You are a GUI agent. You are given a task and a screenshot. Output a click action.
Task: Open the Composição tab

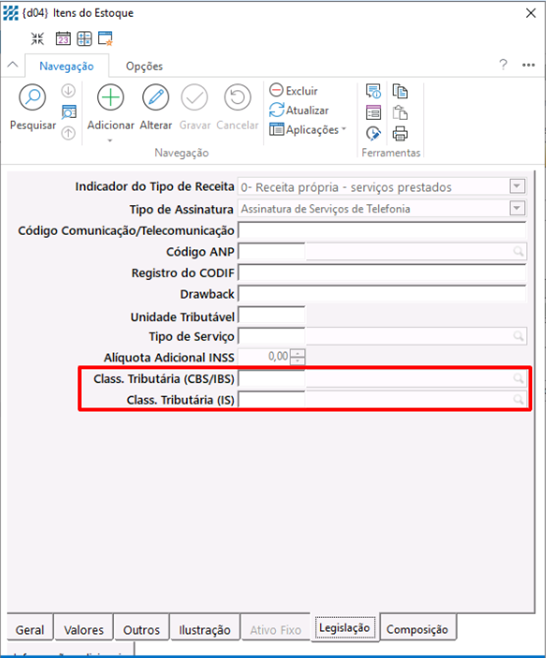(x=417, y=628)
